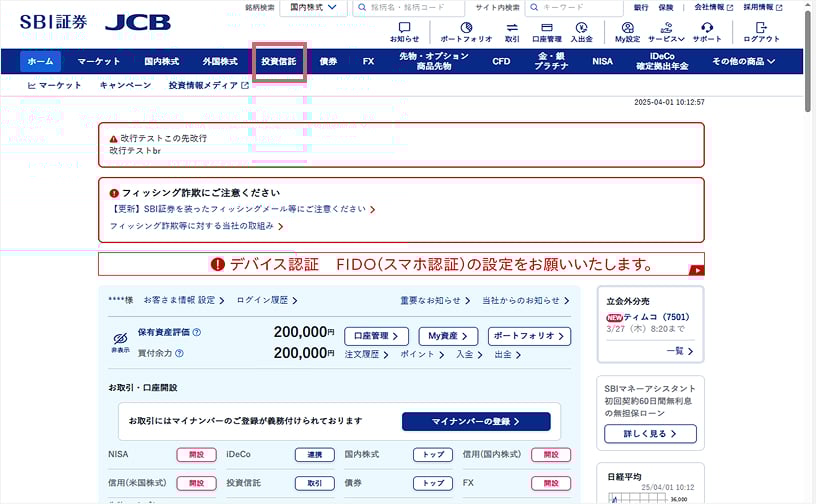Open the NISA nav tab
Viewport: 816px width, 504px height.
click(602, 61)
